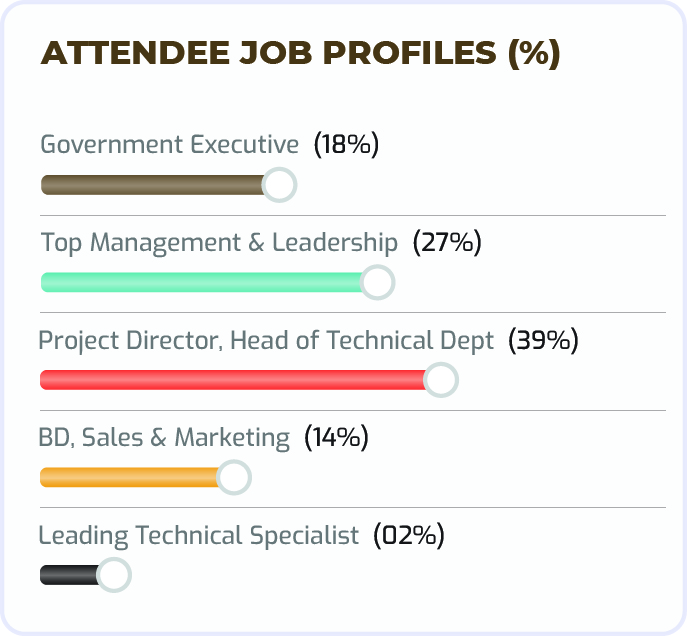Viewport: 687px width, 636px height.
Task: Click the green Top Management bar
Action: pyautogui.click(x=200, y=283)
